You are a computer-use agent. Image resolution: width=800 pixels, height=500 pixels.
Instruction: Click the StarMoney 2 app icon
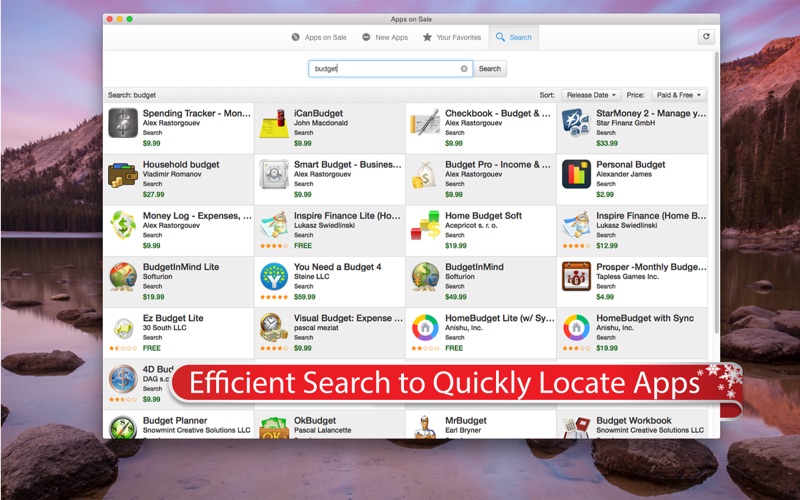[x=577, y=123]
